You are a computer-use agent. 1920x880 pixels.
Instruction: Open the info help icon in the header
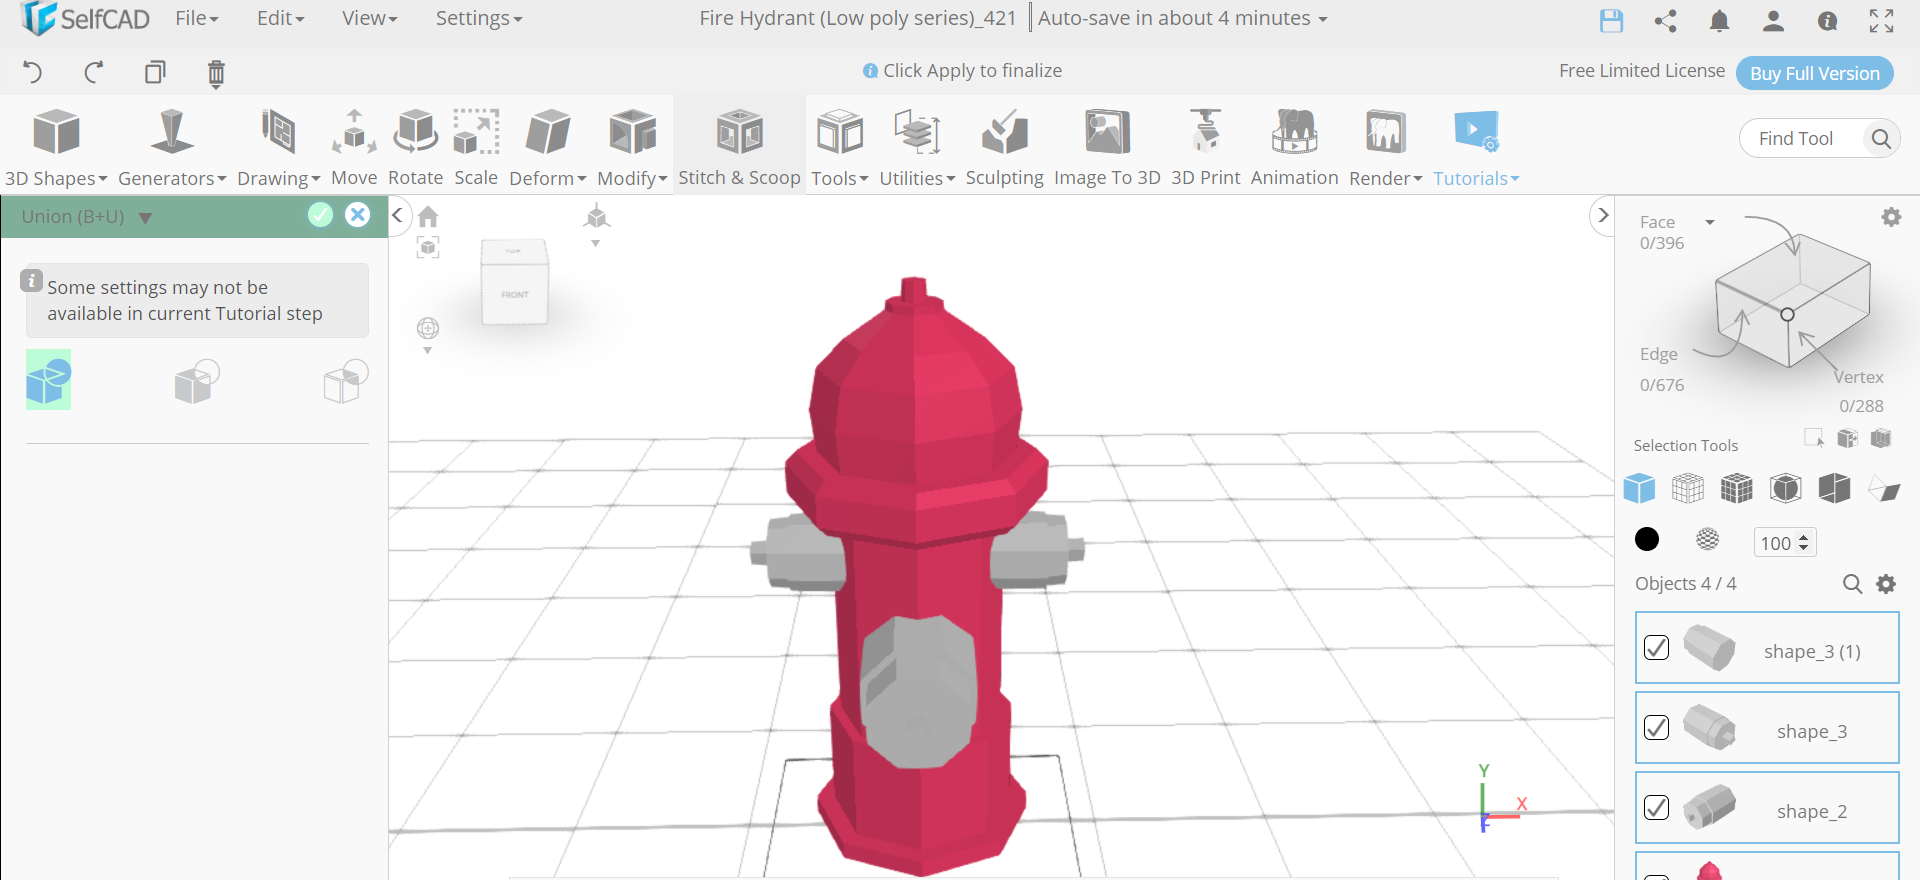tap(1827, 20)
